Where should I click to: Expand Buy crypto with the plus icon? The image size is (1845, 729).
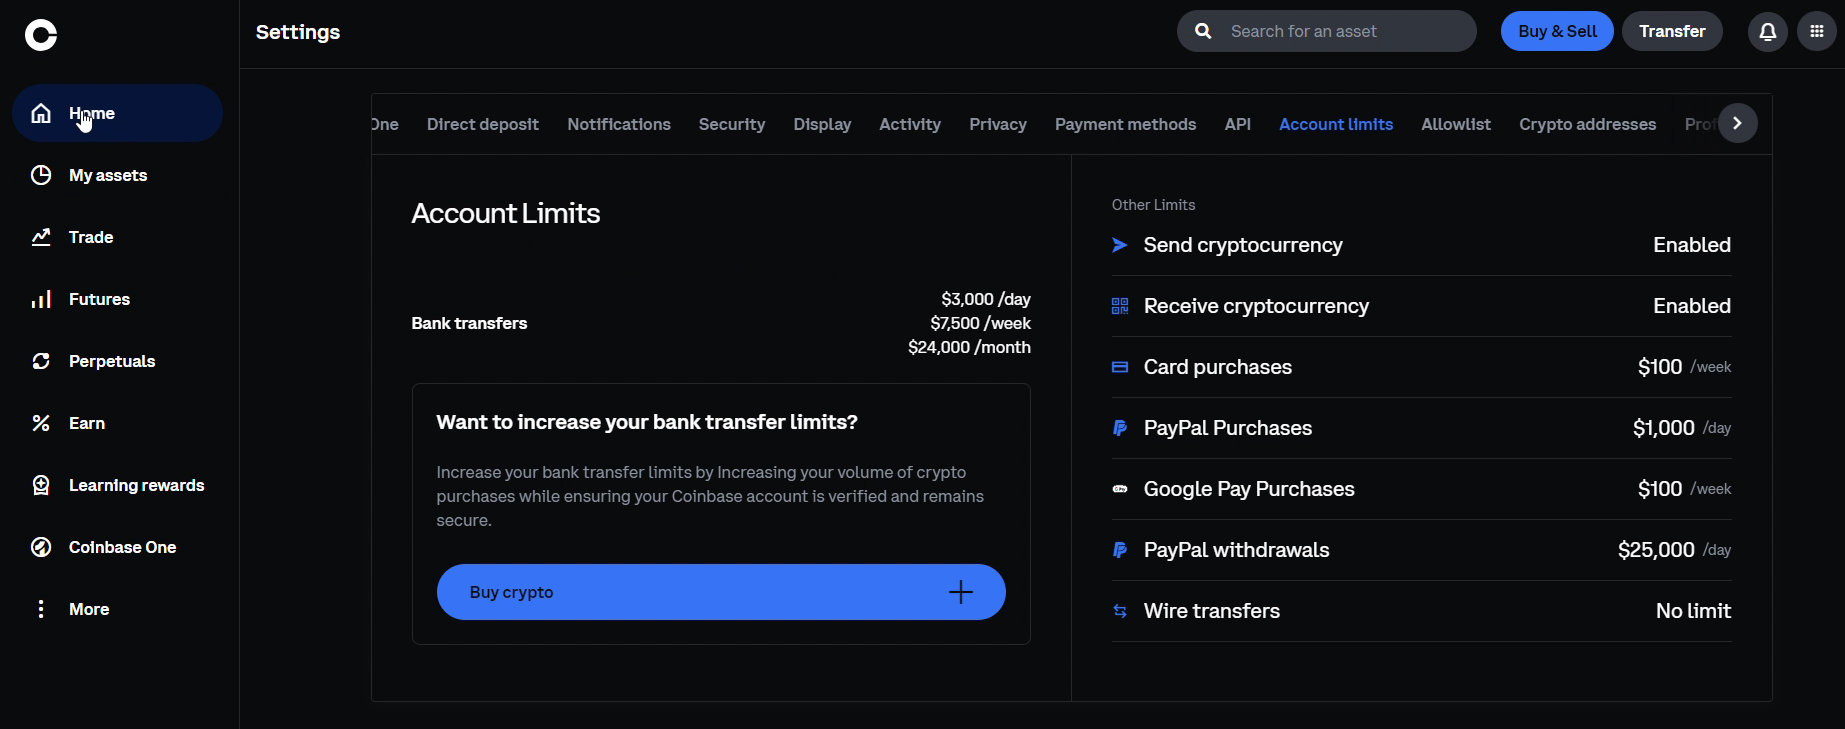[960, 592]
